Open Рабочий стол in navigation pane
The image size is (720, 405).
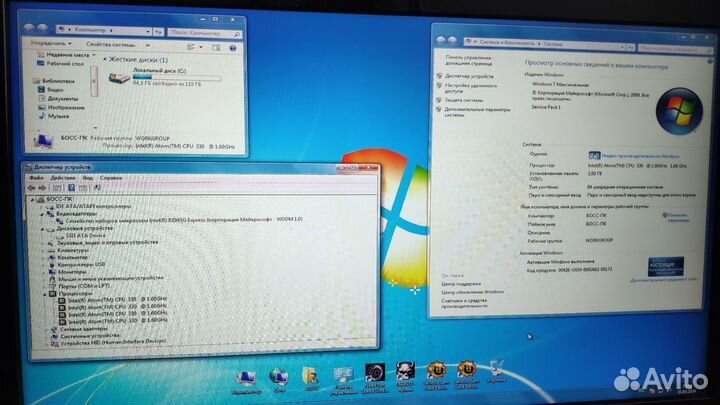coord(61,64)
